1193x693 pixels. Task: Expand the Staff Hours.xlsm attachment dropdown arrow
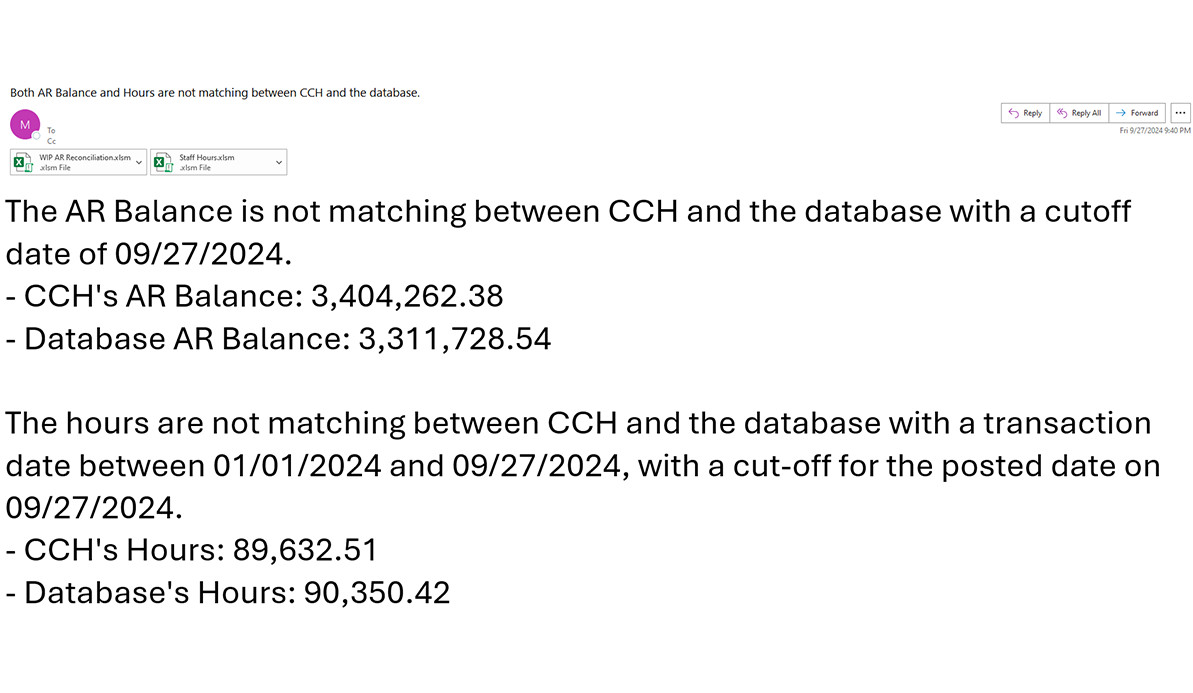(x=278, y=162)
